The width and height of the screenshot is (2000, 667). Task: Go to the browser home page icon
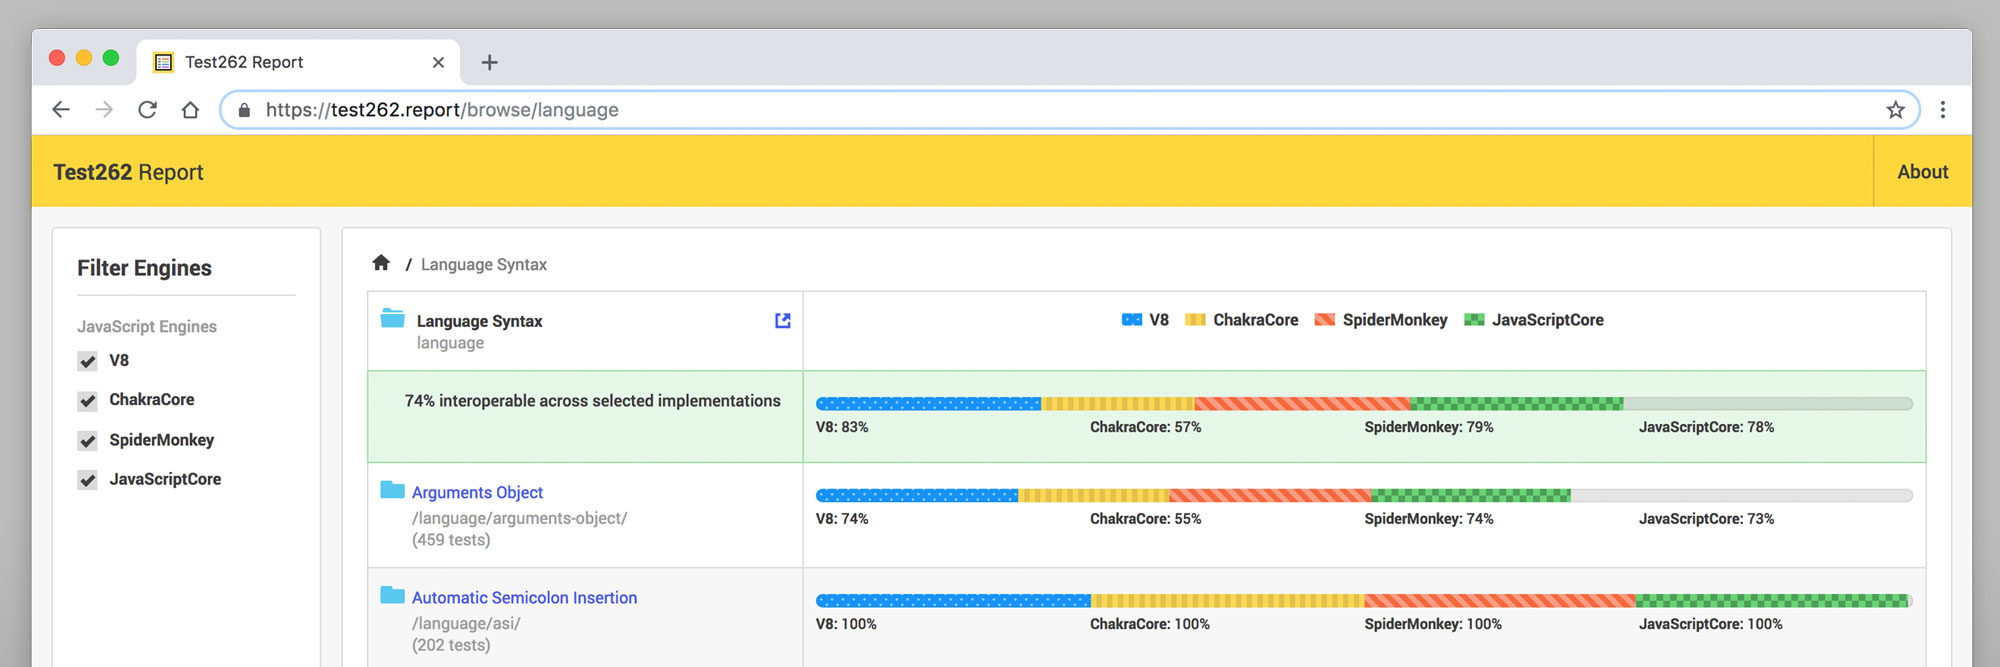(x=190, y=110)
